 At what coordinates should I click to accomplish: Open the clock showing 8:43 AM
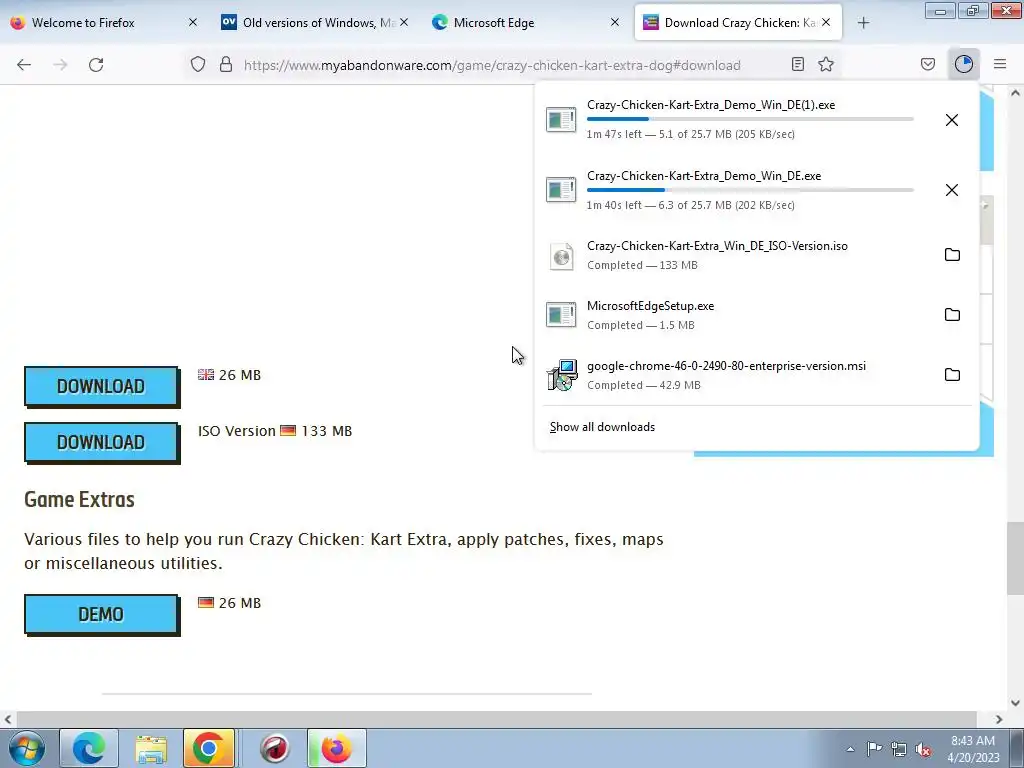[x=973, y=749]
